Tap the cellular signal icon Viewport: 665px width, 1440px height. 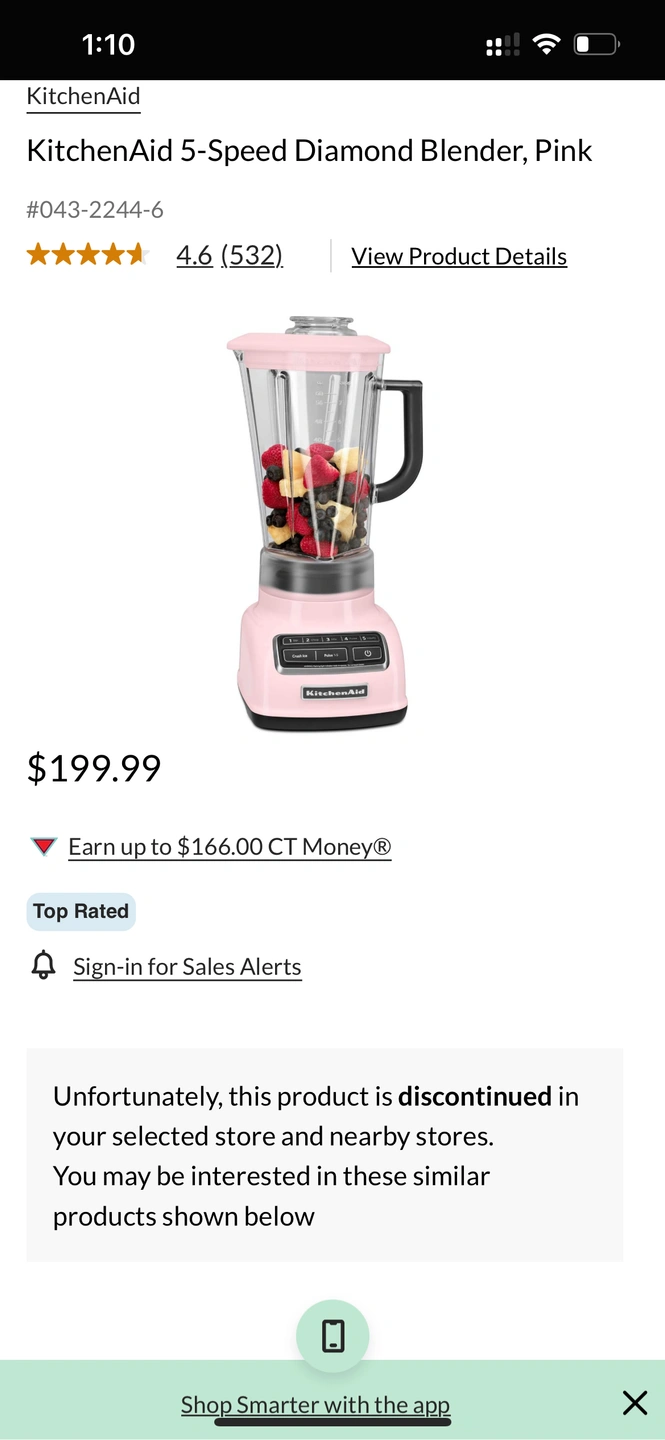click(502, 45)
